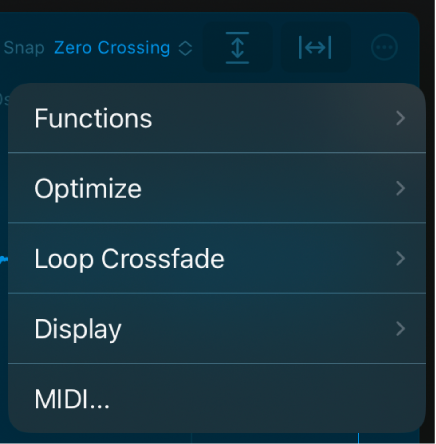Click the arrow on the Display row
The image size is (436, 444).
click(401, 329)
